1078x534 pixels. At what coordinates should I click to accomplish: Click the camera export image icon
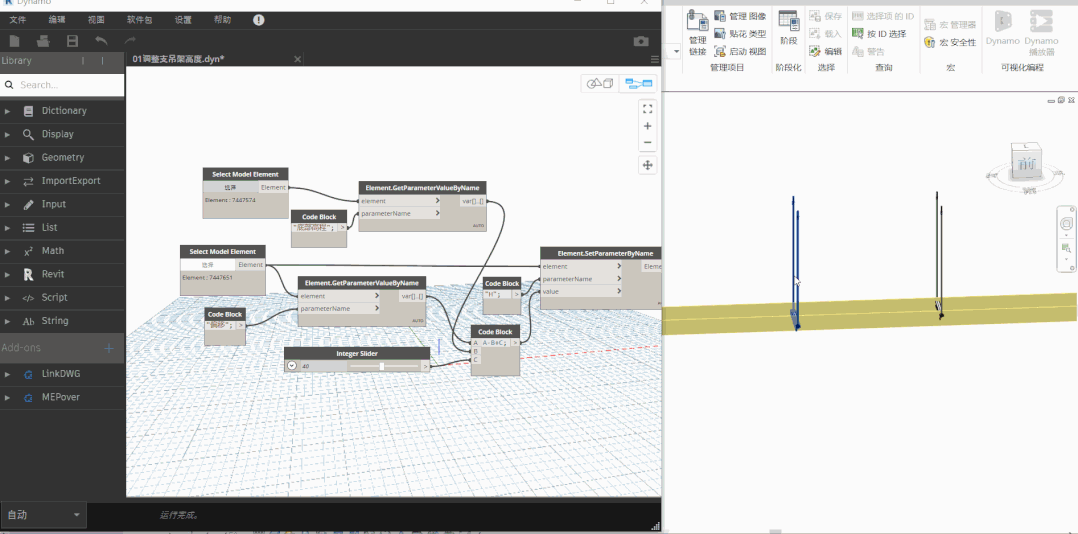click(x=641, y=41)
